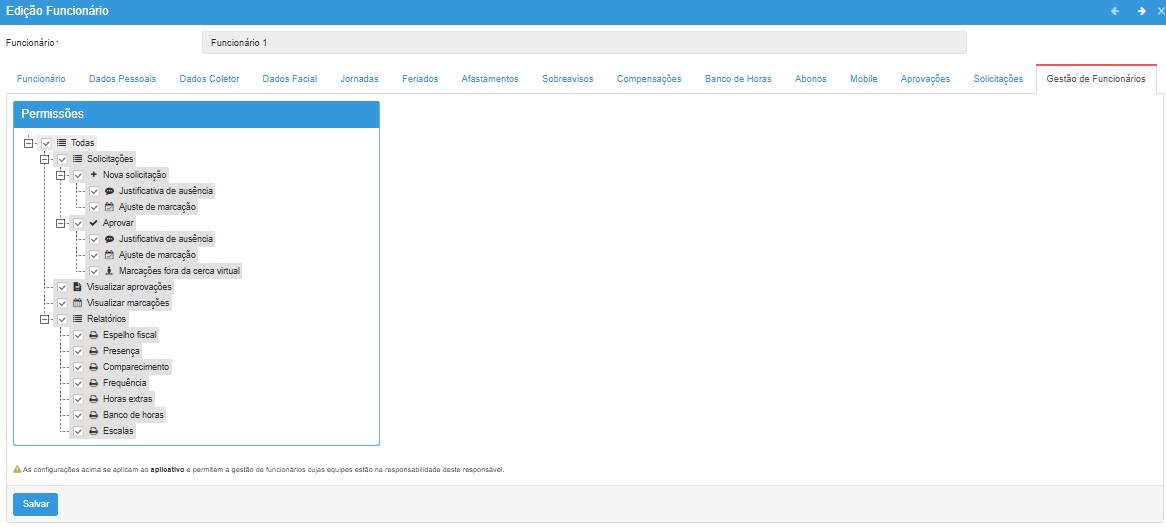Click the speech bubble icon under Aprovar

click(109, 239)
